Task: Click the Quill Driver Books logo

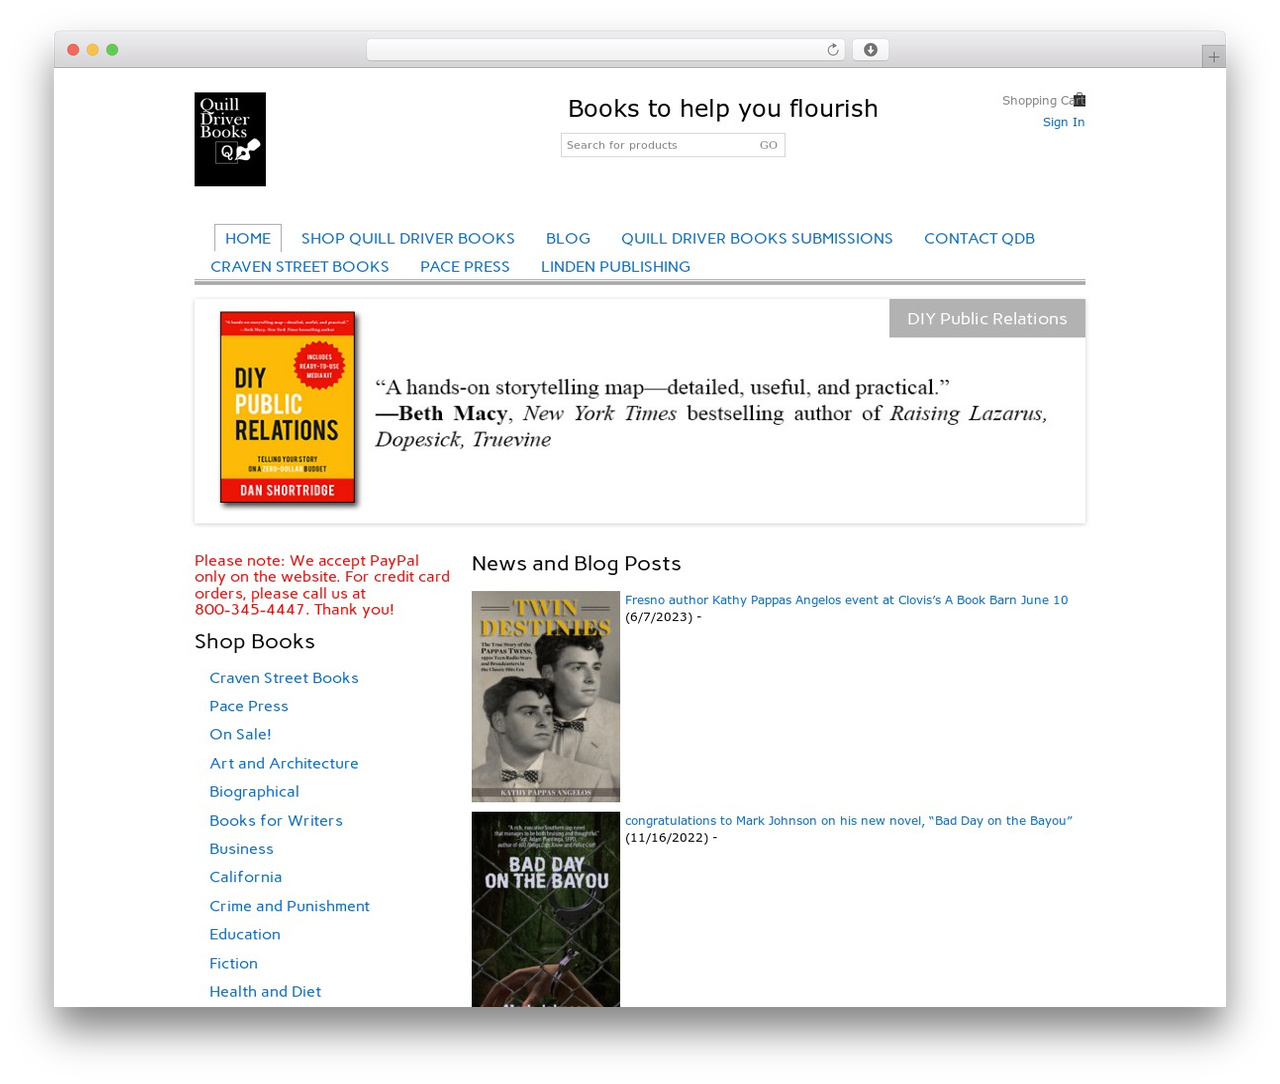Action: coord(230,139)
